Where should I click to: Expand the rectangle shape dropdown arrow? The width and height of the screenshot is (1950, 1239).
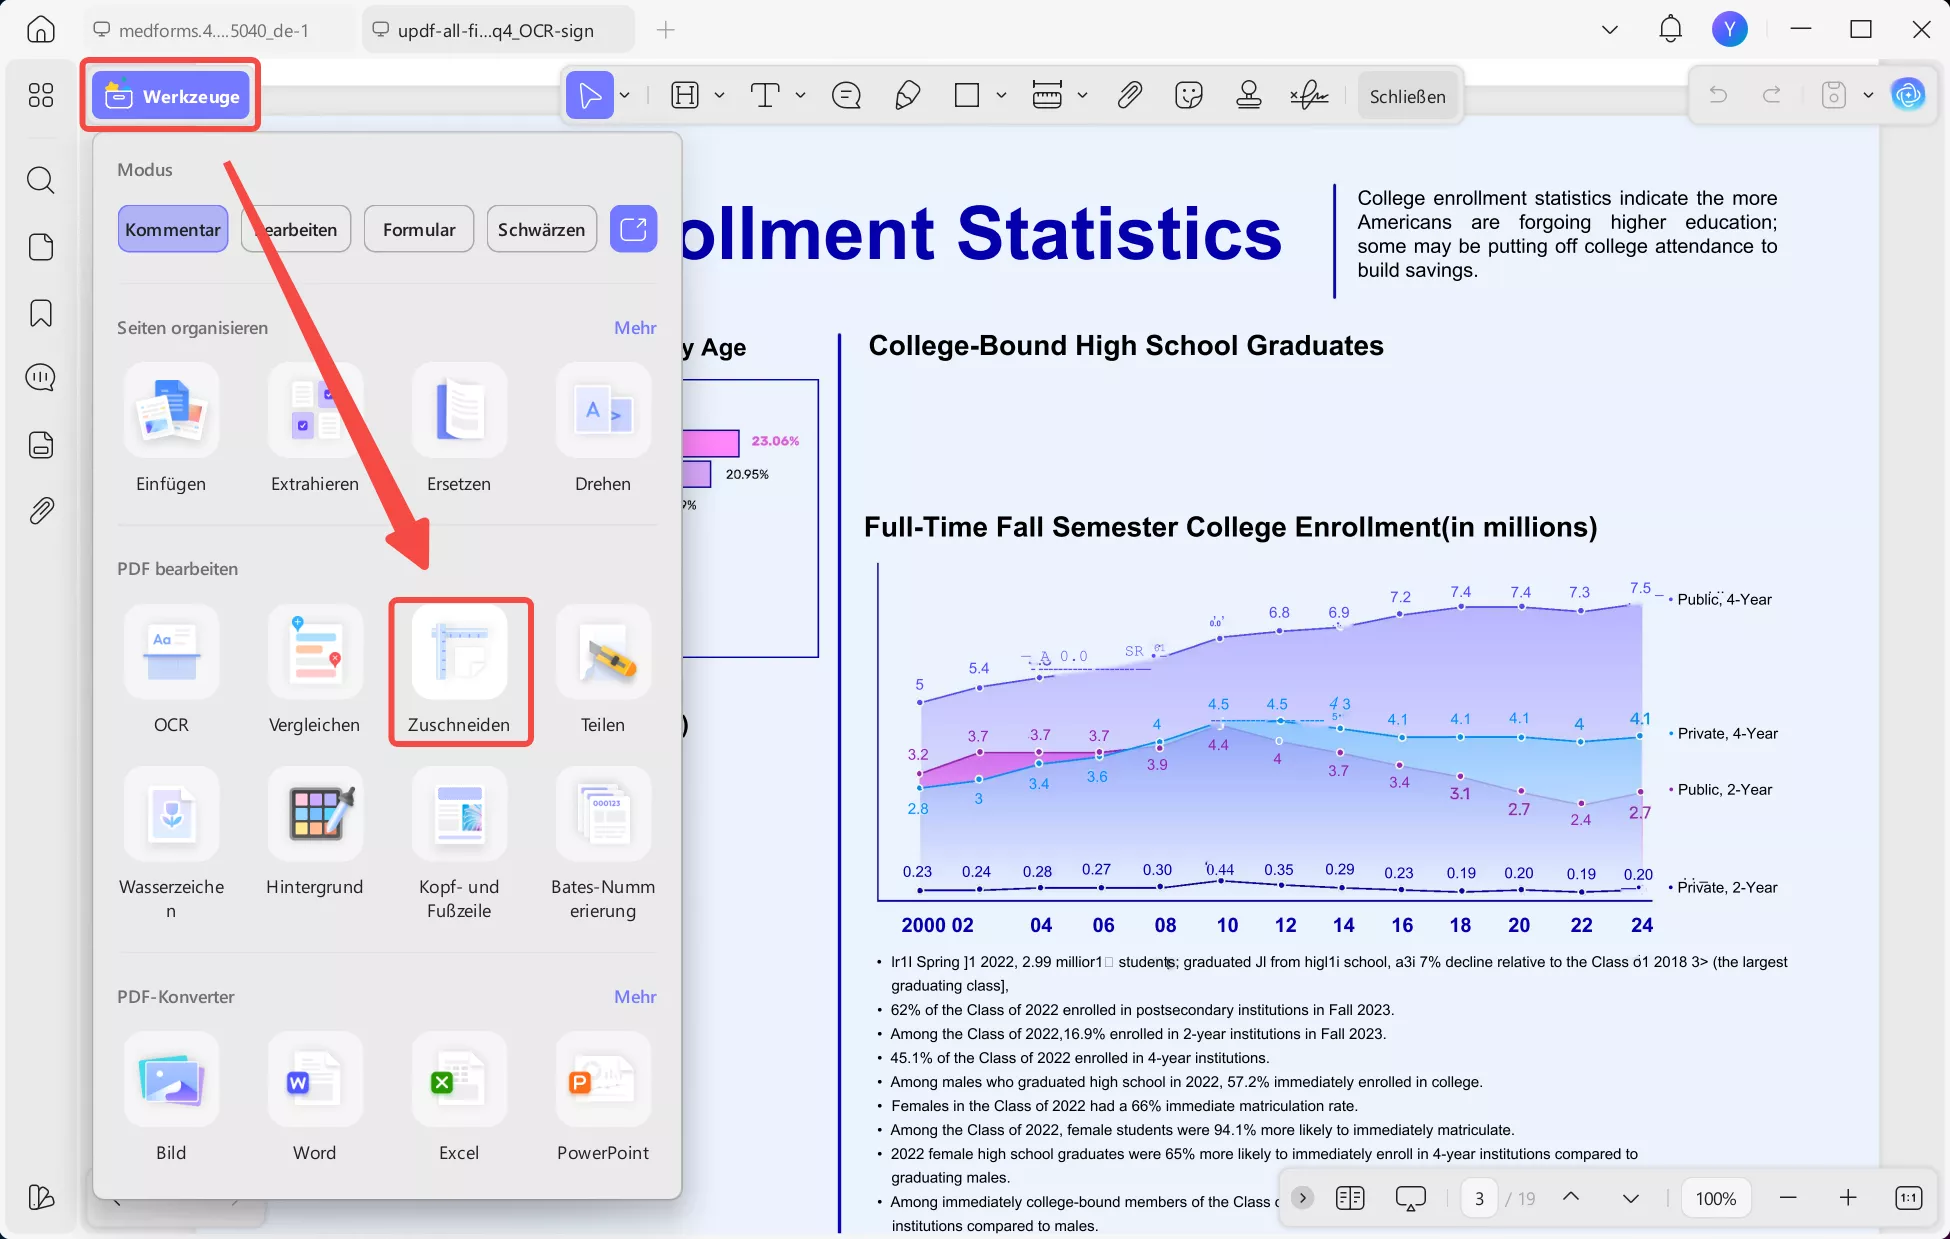[1001, 96]
